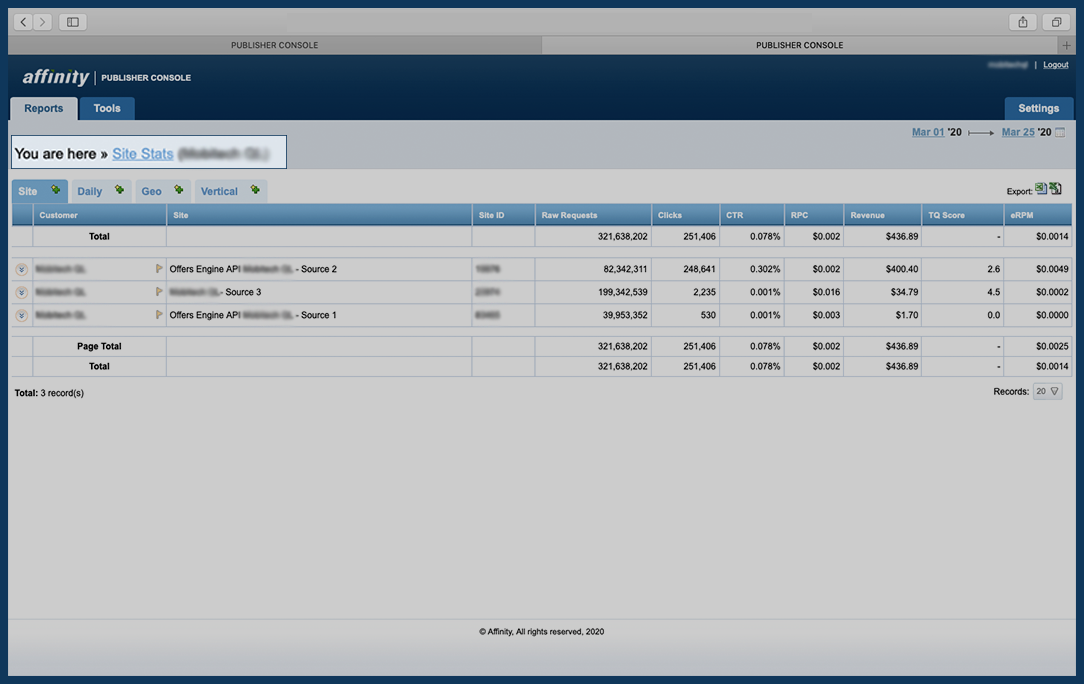
Task: Expand the Source 2 row details
Action: 21,269
